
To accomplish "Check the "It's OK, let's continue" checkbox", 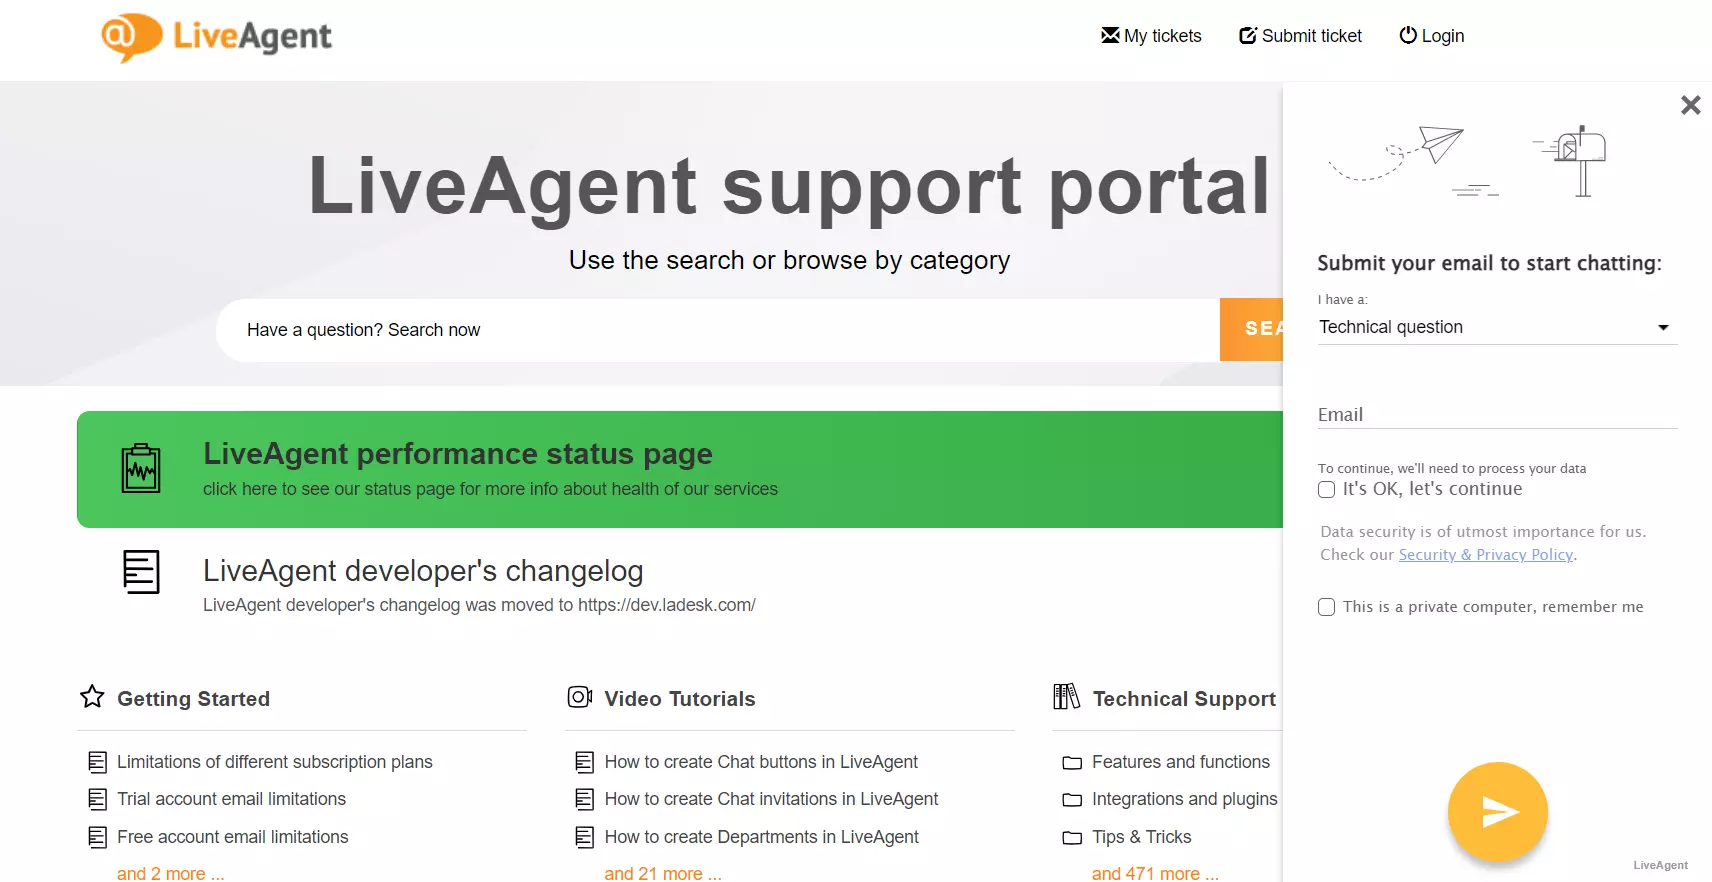I will pos(1327,490).
